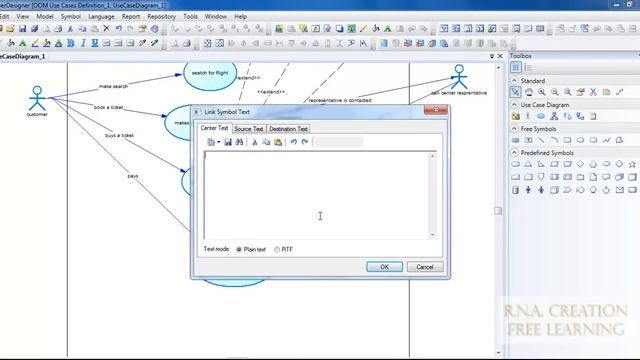Click the 'make search' link label
Viewport: 640px width, 360px height.
[x=113, y=87]
